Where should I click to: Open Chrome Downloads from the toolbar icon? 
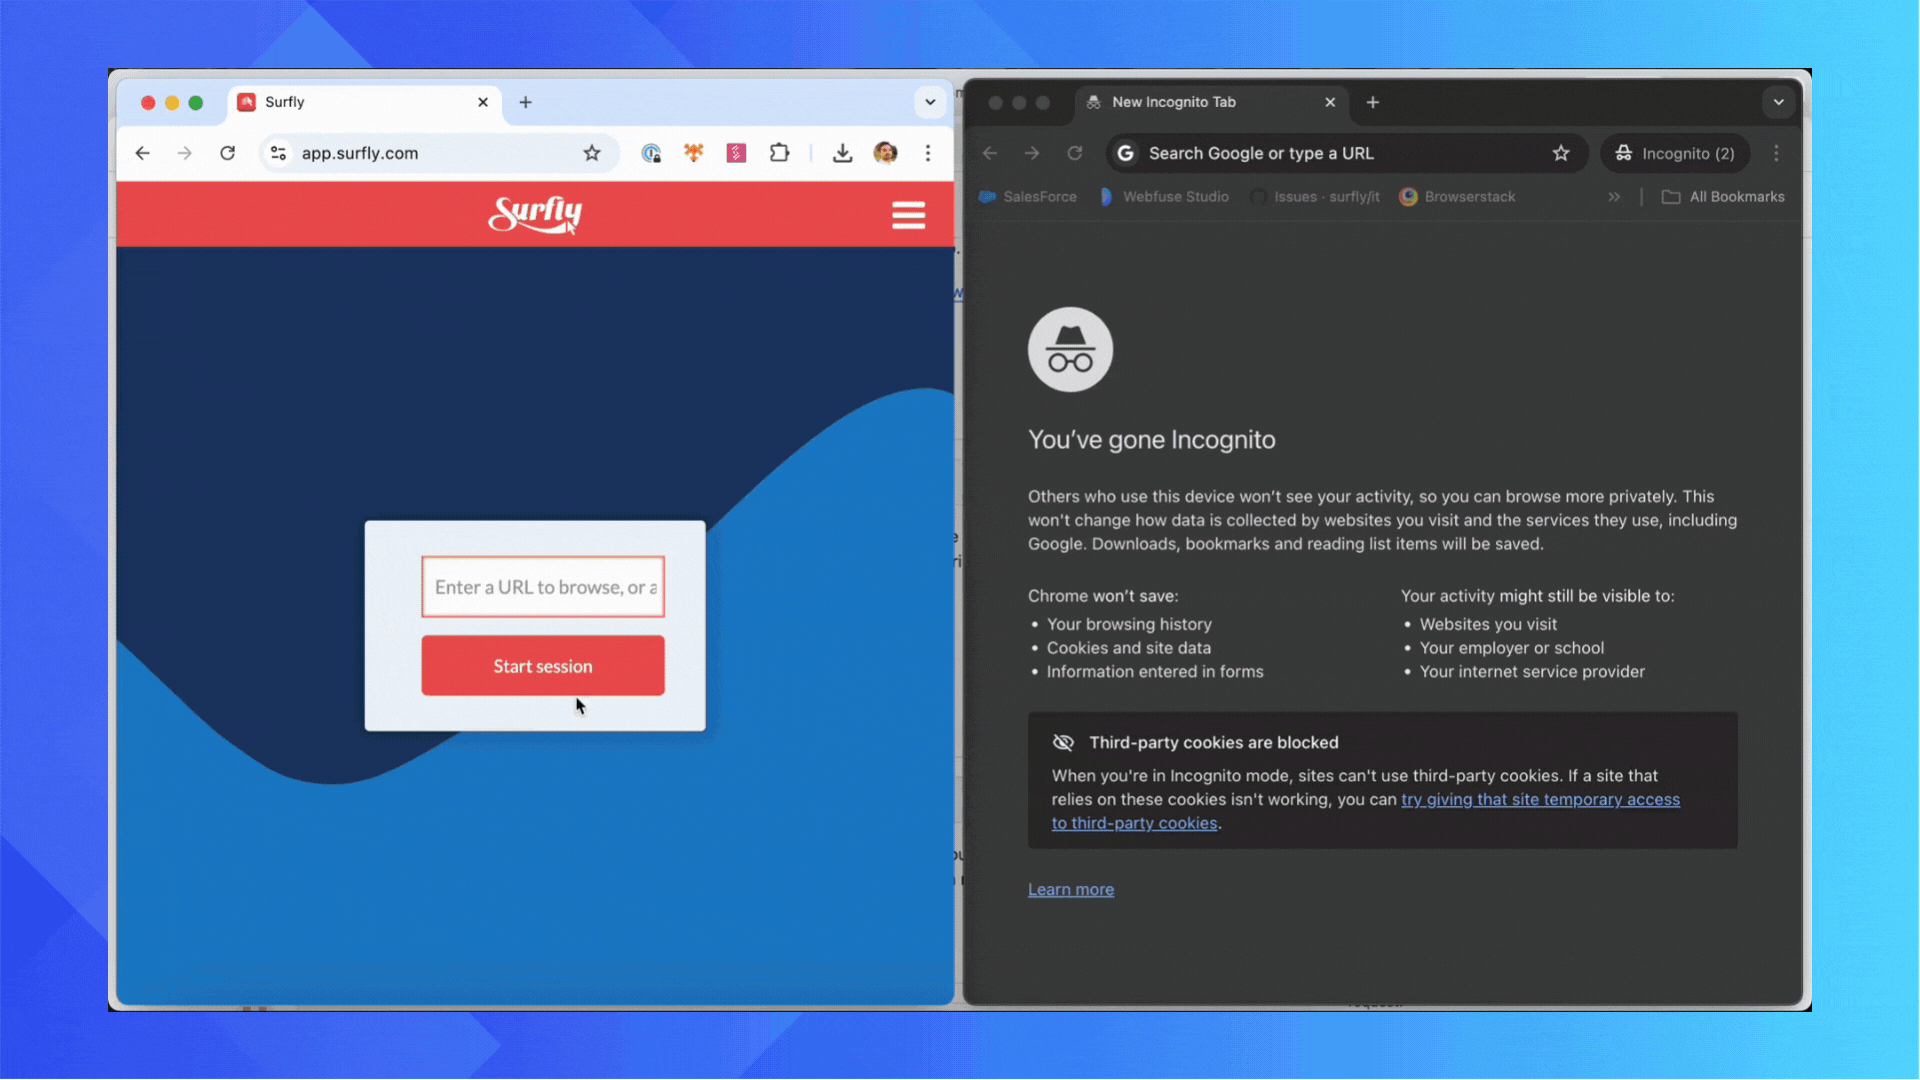[x=842, y=153]
